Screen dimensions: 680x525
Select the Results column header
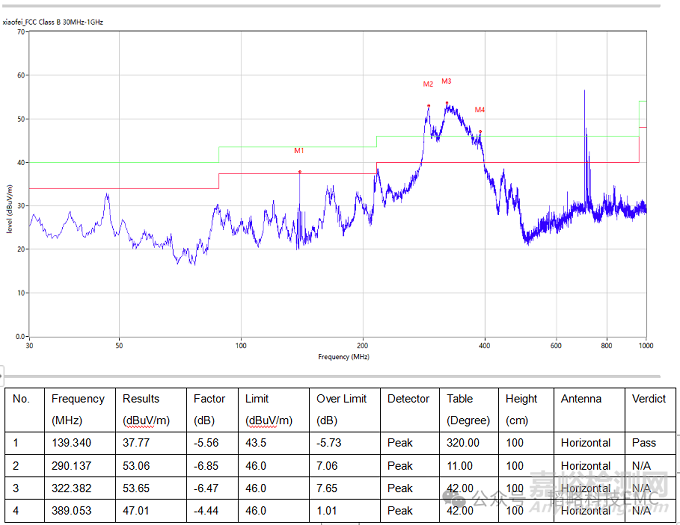point(141,399)
